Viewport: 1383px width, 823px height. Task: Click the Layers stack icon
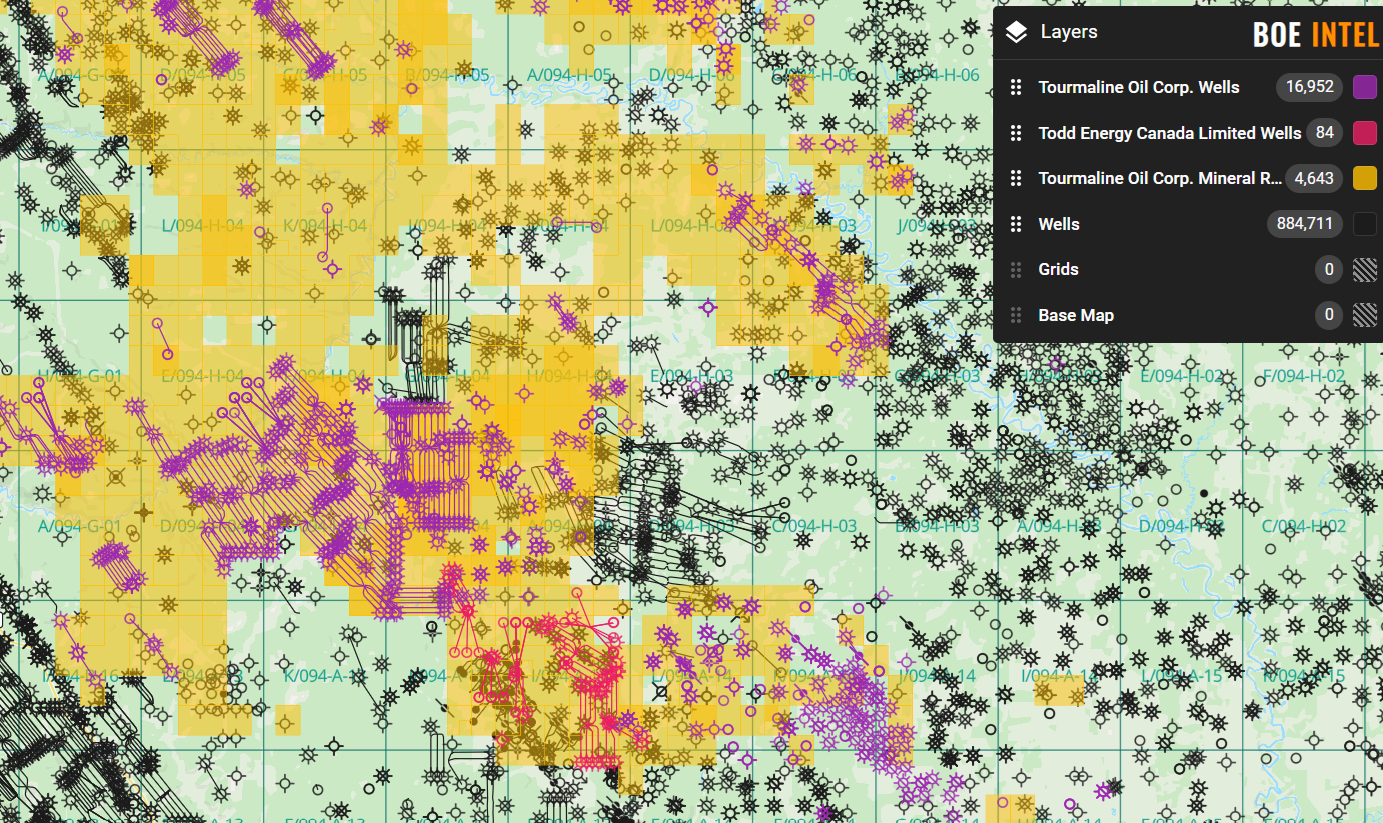(1016, 33)
